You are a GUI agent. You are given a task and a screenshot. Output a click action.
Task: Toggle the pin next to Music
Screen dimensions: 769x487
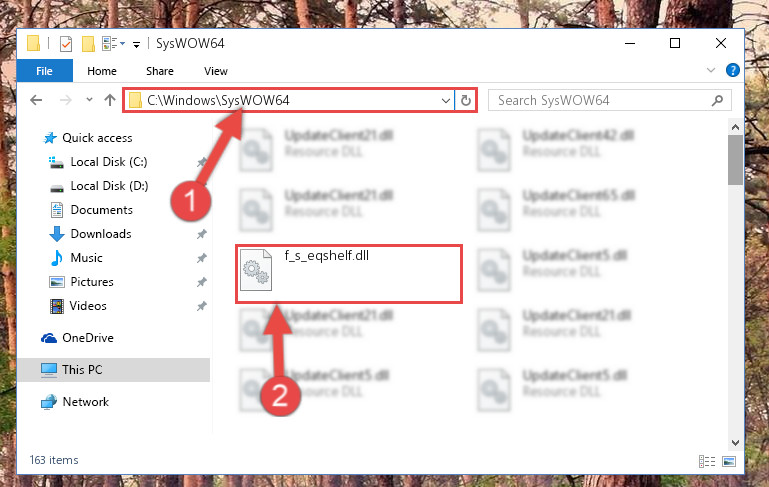(x=202, y=258)
